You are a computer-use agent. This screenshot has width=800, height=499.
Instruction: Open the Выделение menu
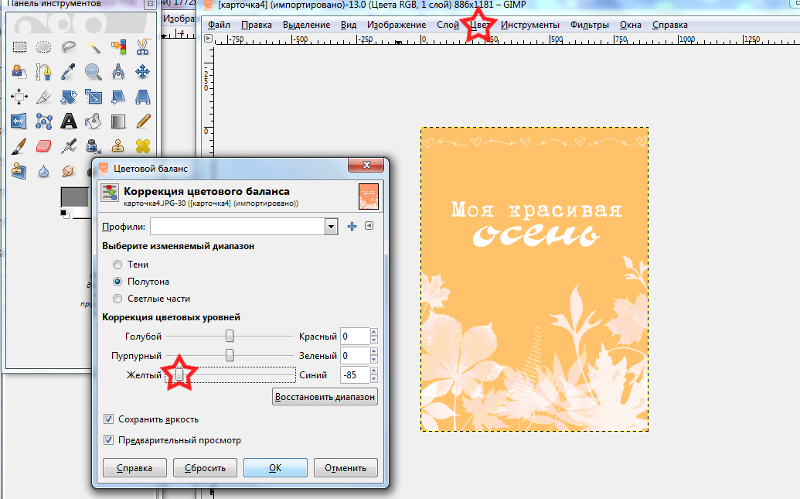point(307,25)
